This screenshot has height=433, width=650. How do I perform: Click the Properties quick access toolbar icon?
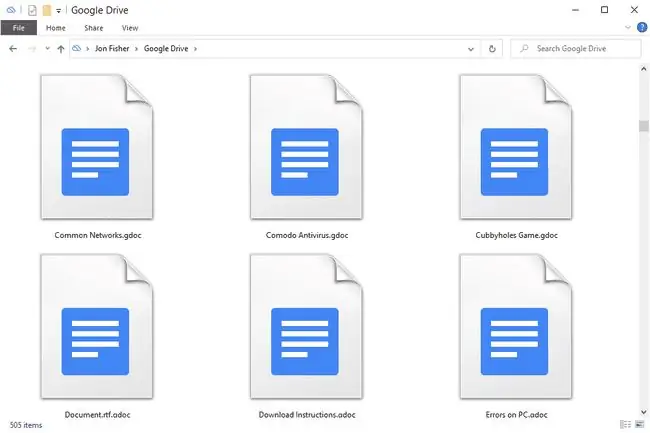pyautogui.click(x=32, y=10)
